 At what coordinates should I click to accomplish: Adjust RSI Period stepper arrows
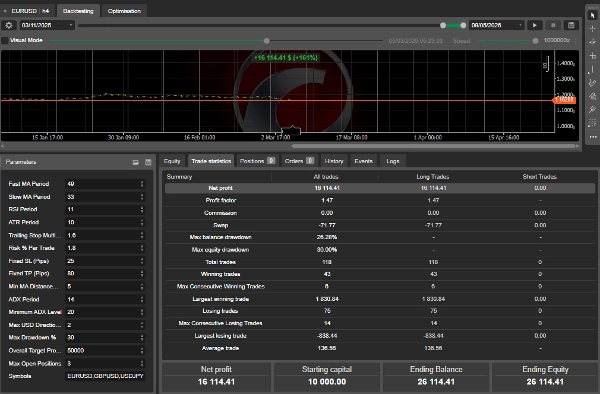(142, 209)
